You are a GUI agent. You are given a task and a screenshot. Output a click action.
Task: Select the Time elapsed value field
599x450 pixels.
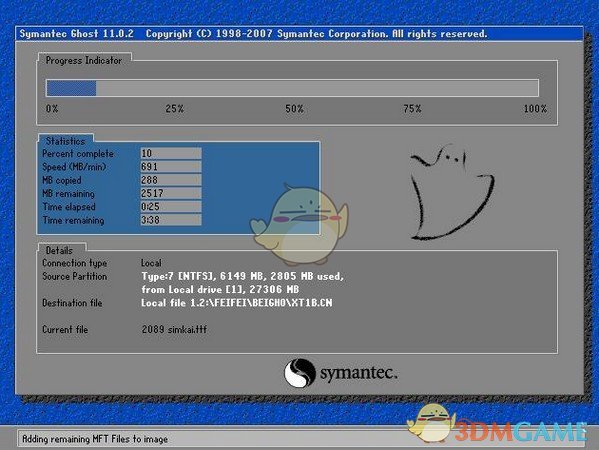click(x=171, y=207)
